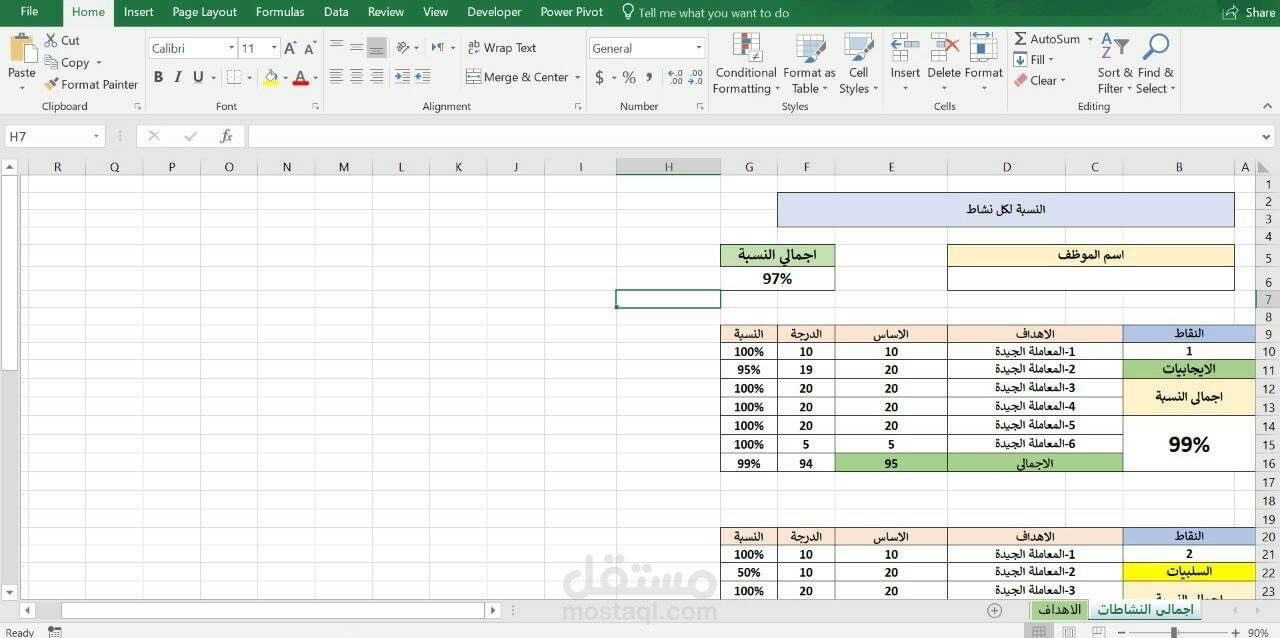
Task: Toggle Bold formatting
Action: click(x=158, y=77)
